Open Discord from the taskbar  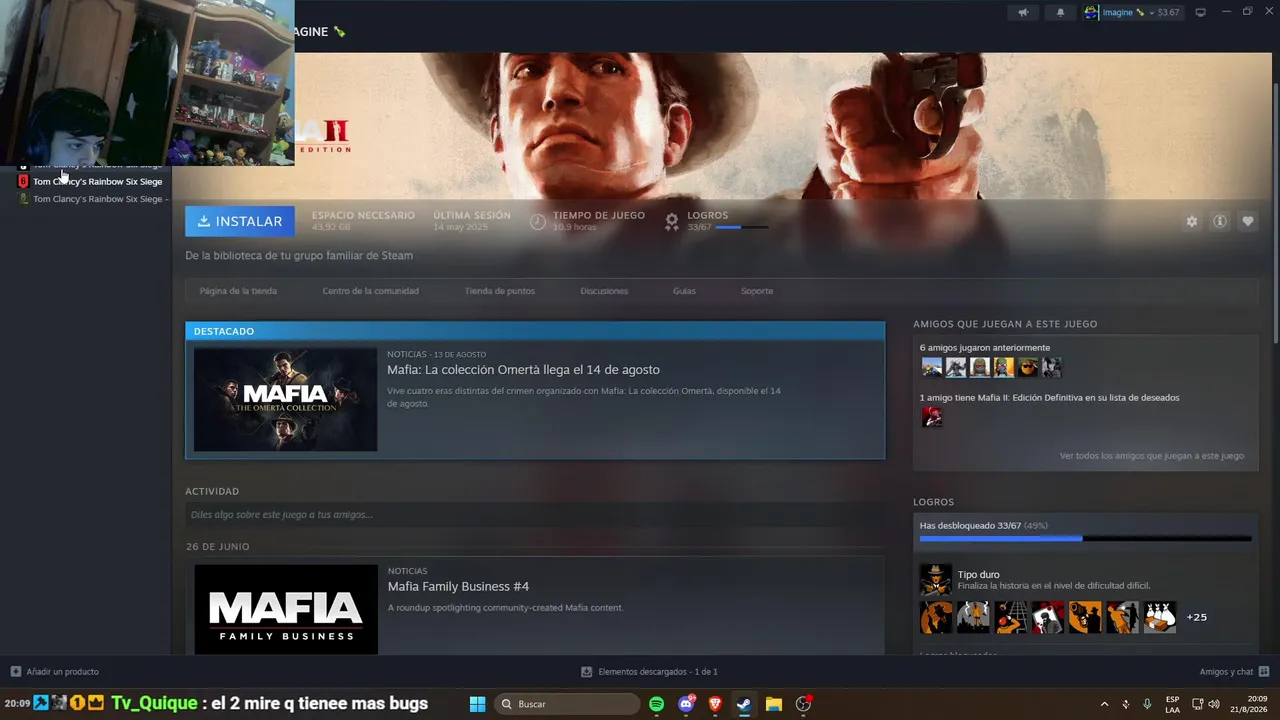click(686, 704)
